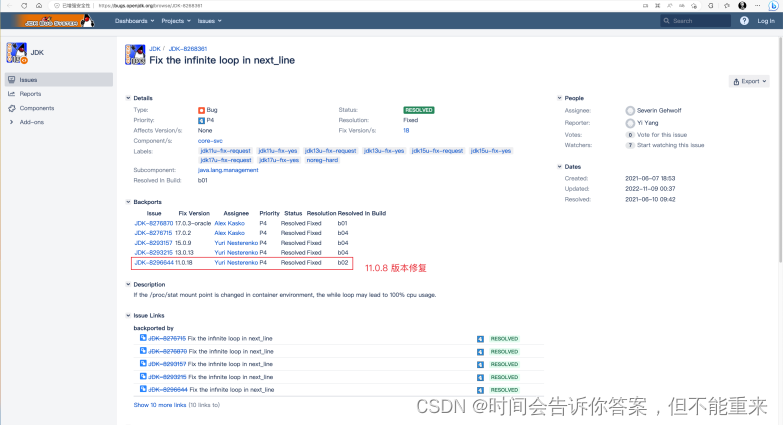This screenshot has height=425, width=783.
Task: Collapse the People section
Action: [559, 98]
